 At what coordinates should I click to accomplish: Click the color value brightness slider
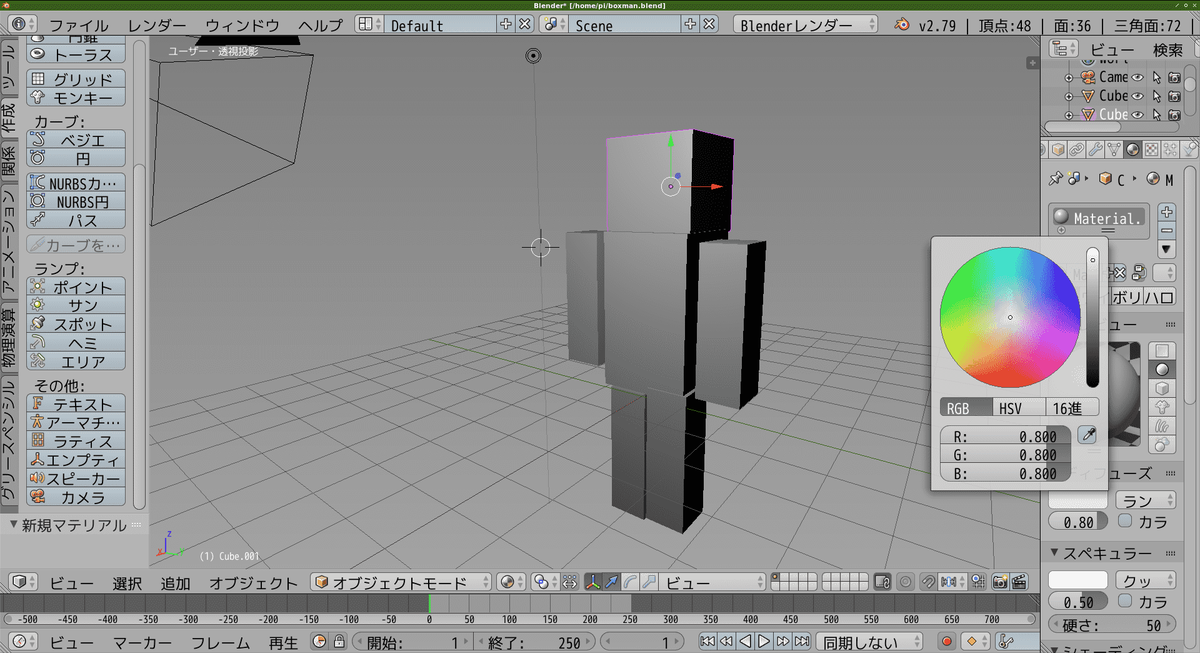[x=1093, y=317]
